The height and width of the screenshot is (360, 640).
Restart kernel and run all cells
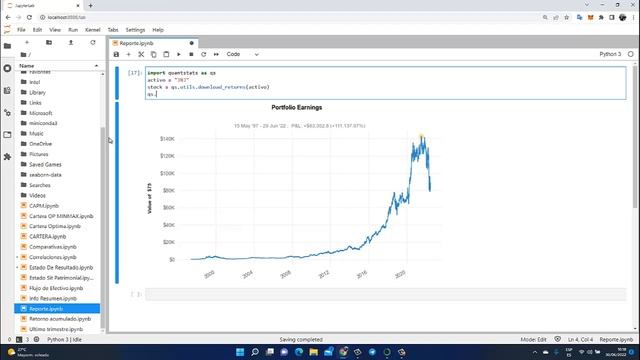[x=216, y=54]
